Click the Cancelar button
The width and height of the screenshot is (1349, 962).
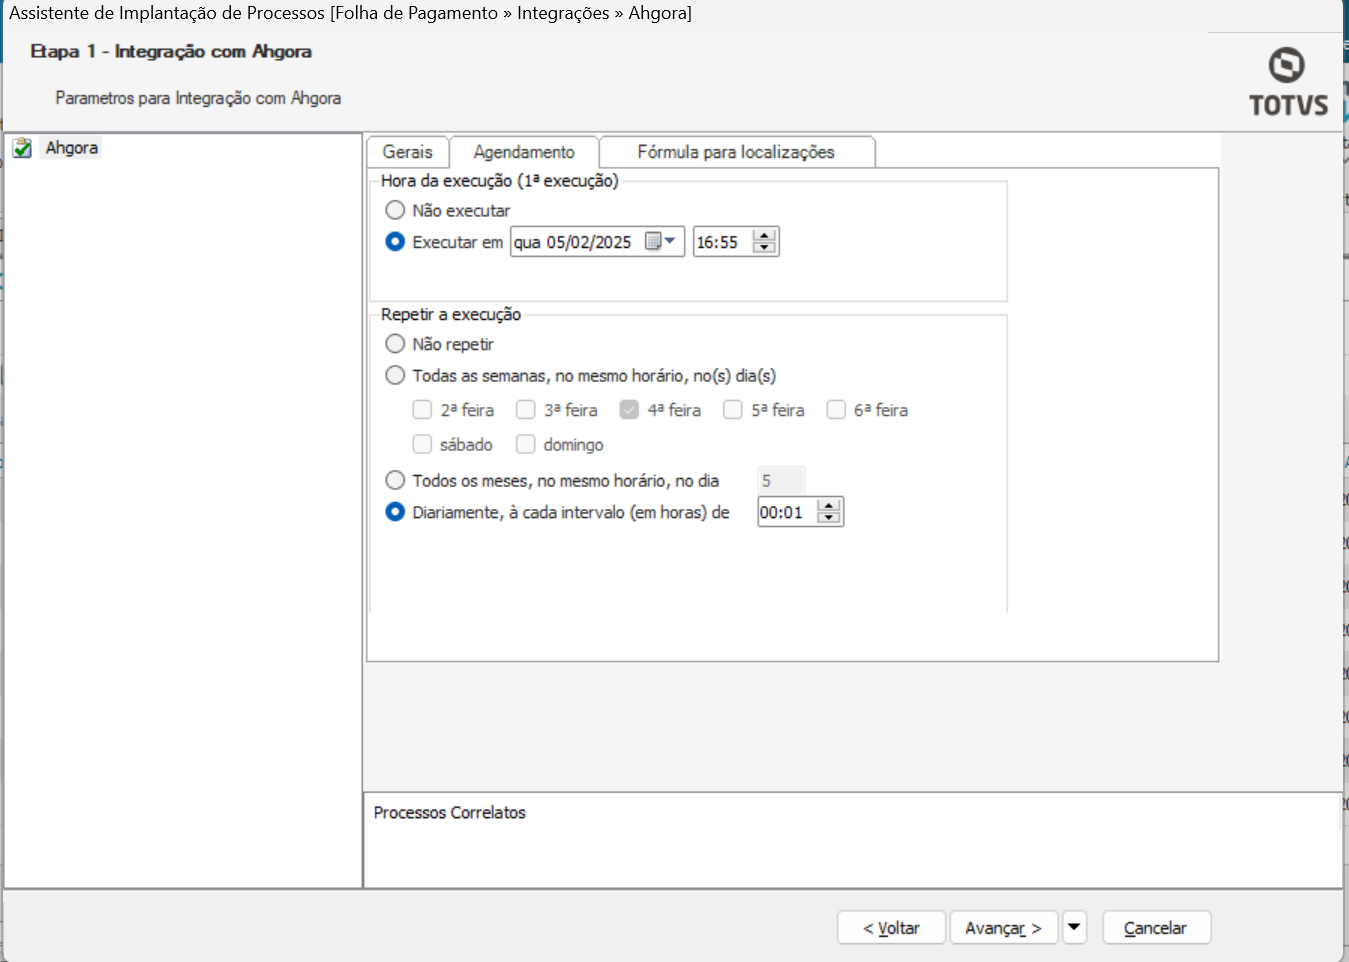click(x=1156, y=927)
